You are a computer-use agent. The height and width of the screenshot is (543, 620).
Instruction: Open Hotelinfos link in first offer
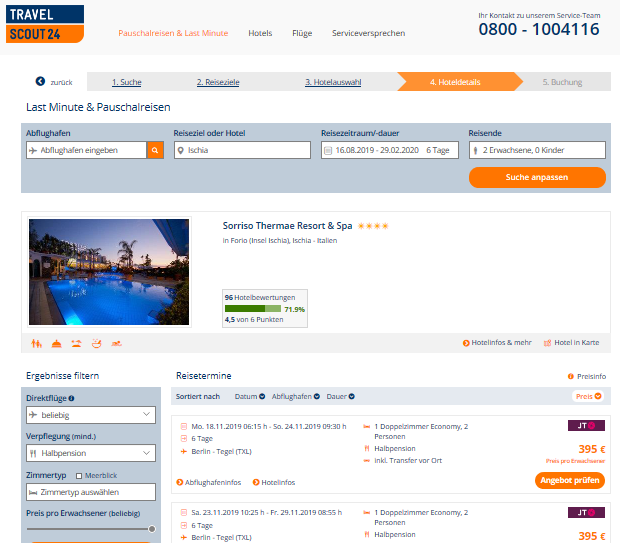274,482
